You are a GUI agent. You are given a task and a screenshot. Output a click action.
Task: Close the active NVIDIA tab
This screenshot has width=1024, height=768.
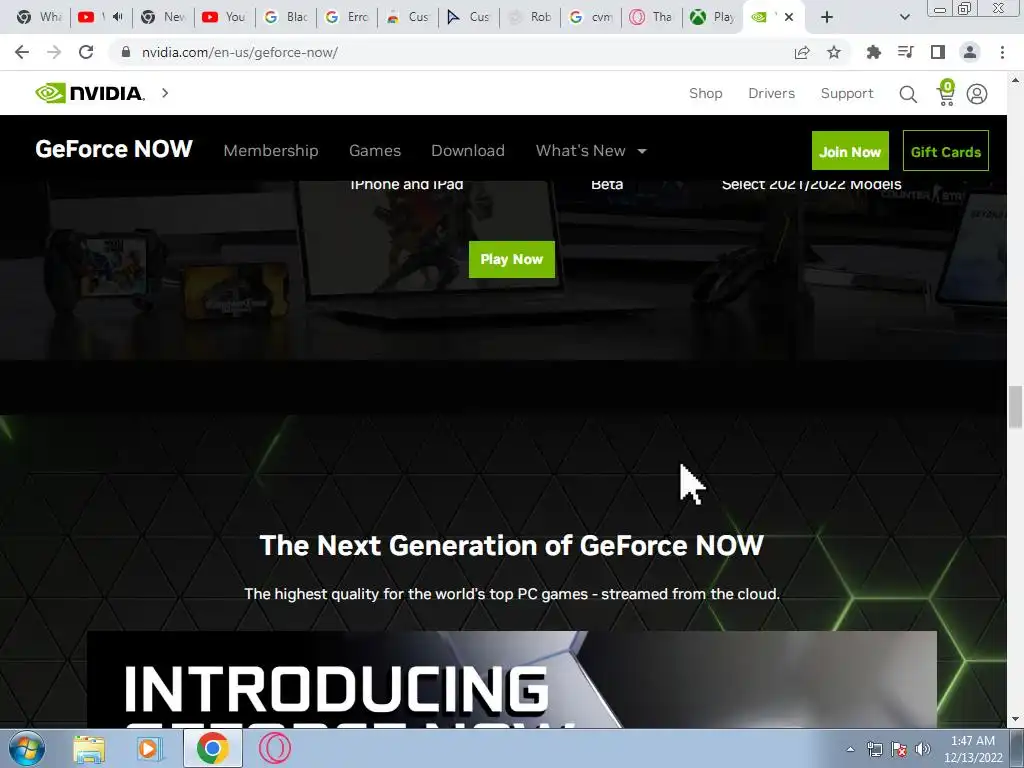789,17
